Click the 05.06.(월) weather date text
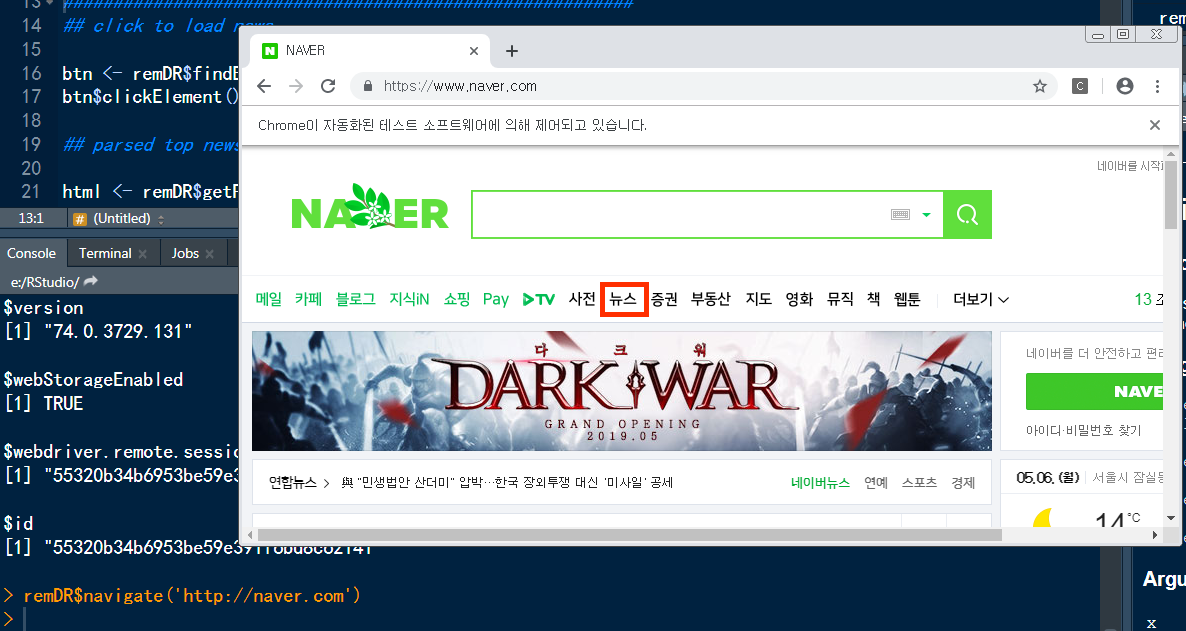The height and width of the screenshot is (631, 1186). point(1048,477)
